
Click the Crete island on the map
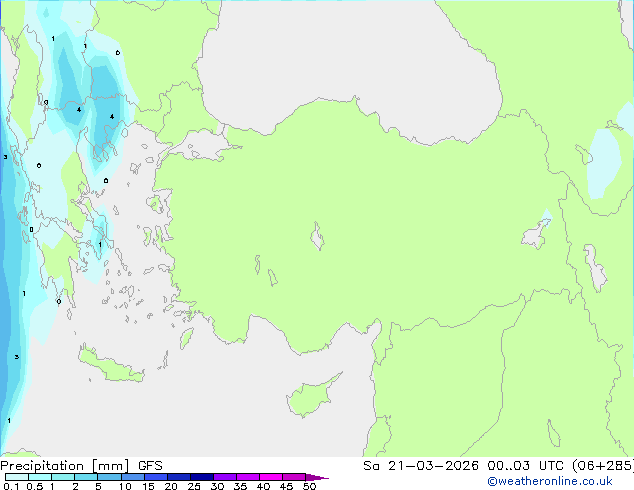coord(111,365)
